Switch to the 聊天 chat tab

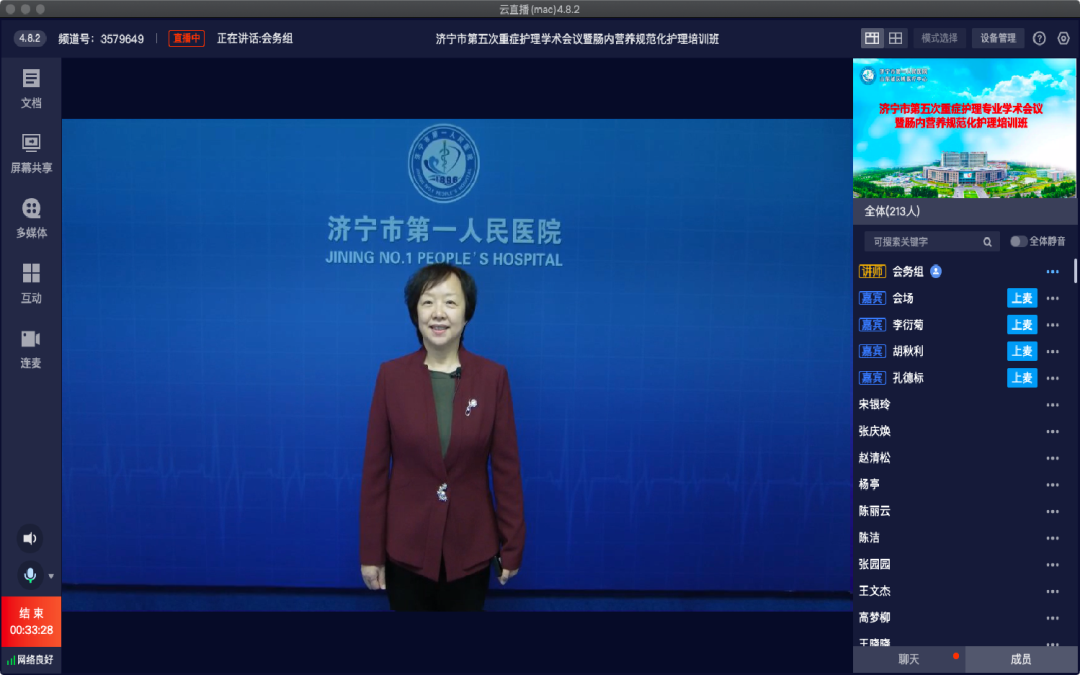coord(909,660)
